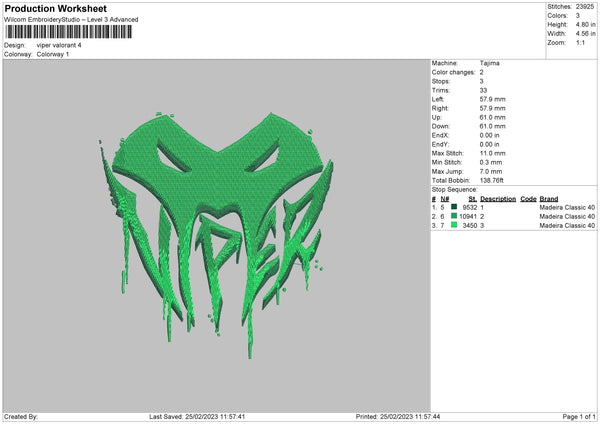
Task: Click the Total Bobbin value 138.76ft
Action: click(x=492, y=180)
